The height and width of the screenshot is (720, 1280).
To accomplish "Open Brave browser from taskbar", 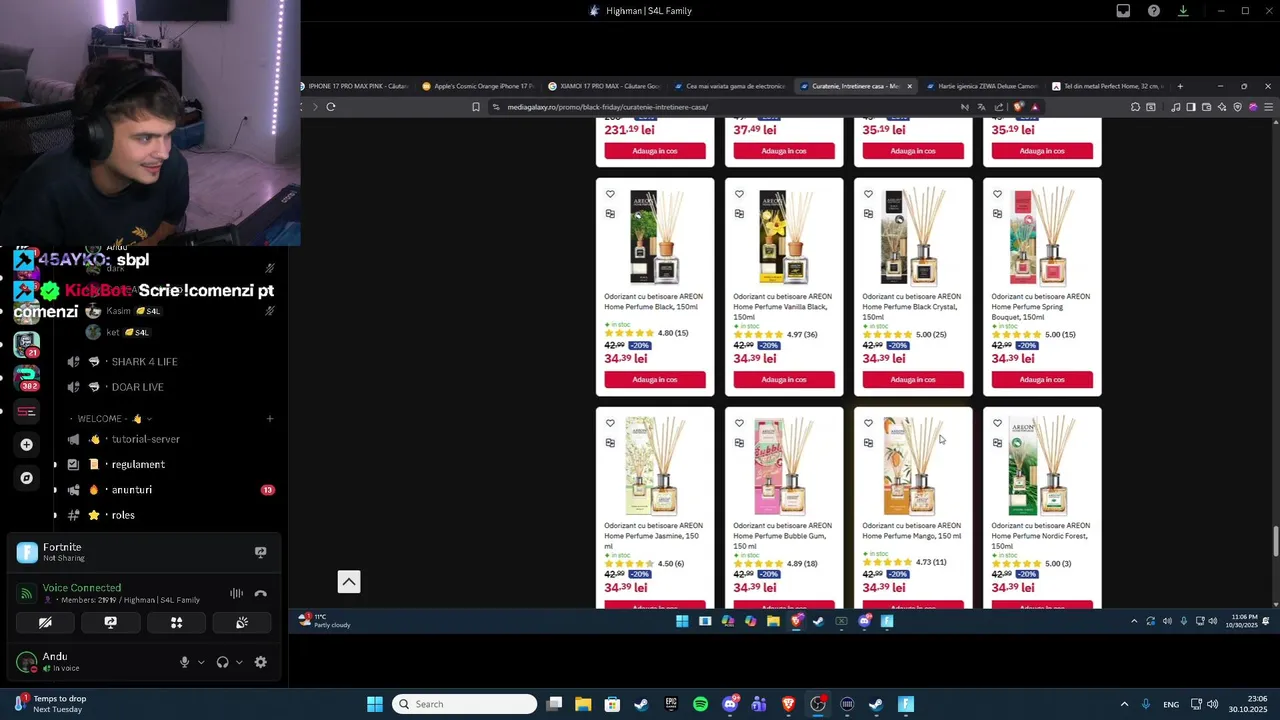I will click(x=788, y=704).
